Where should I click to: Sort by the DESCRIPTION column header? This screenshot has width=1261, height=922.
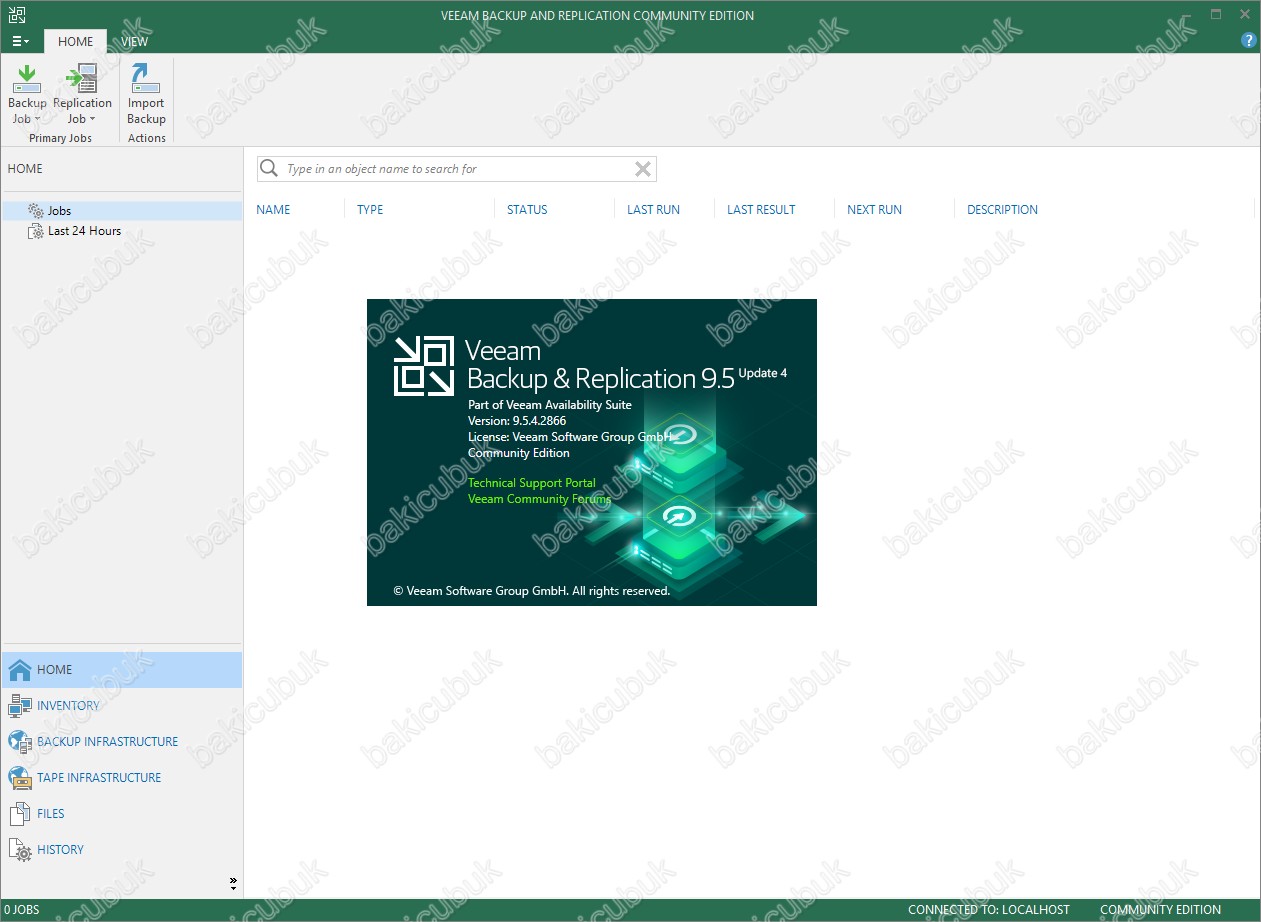1002,210
